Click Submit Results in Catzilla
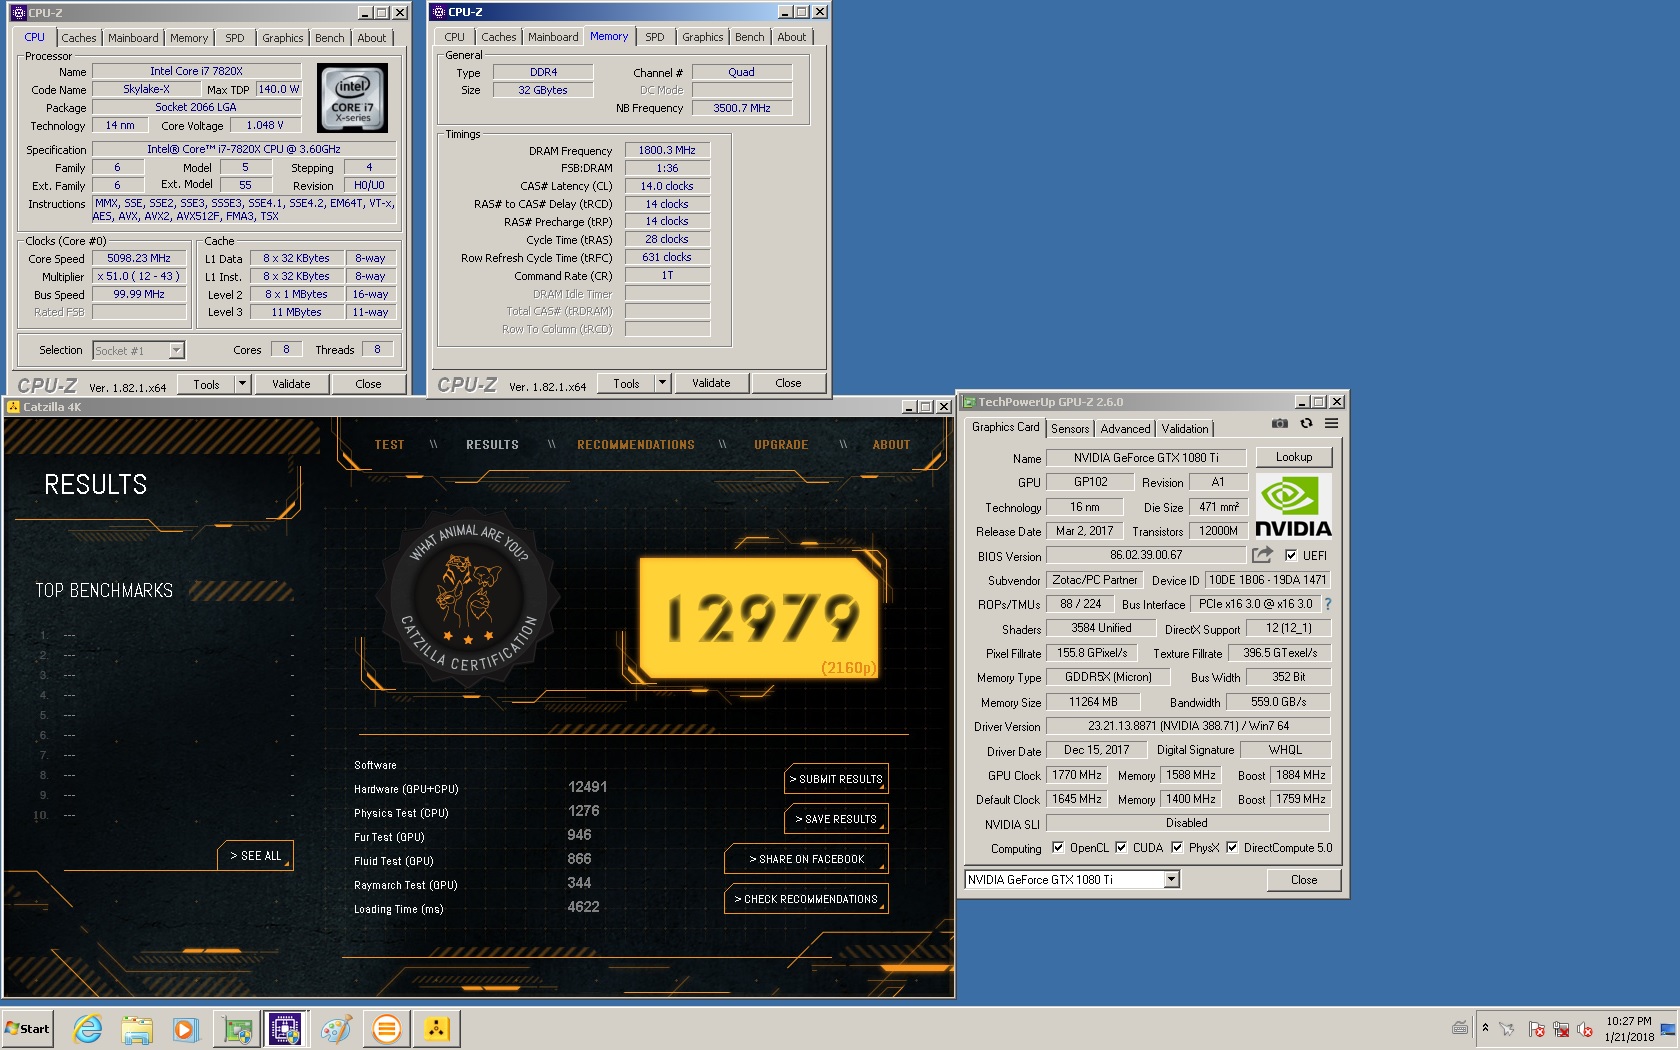 (836, 779)
